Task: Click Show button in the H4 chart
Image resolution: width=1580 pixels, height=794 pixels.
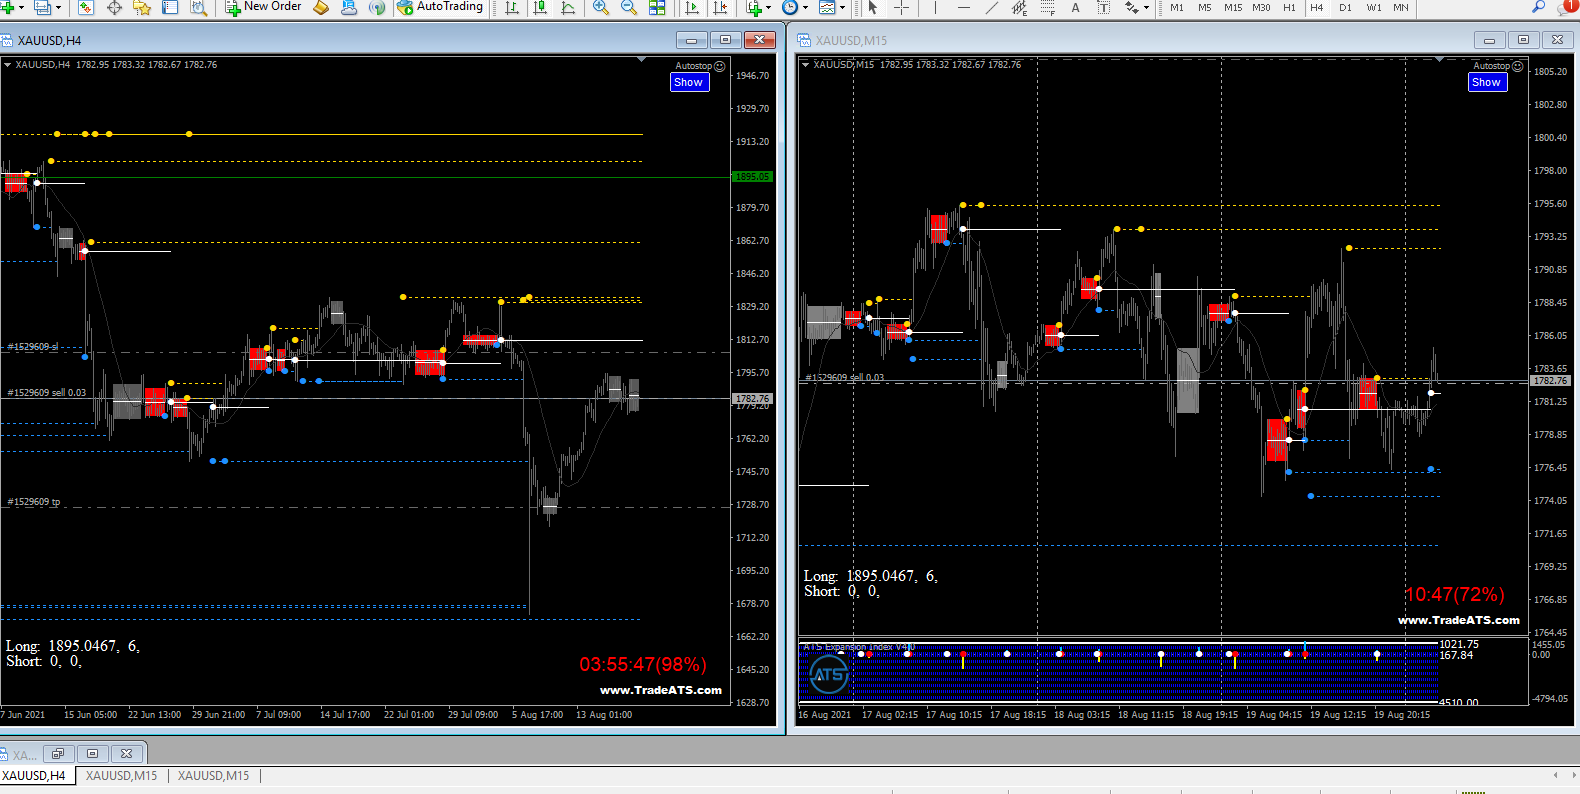Action: (x=689, y=82)
